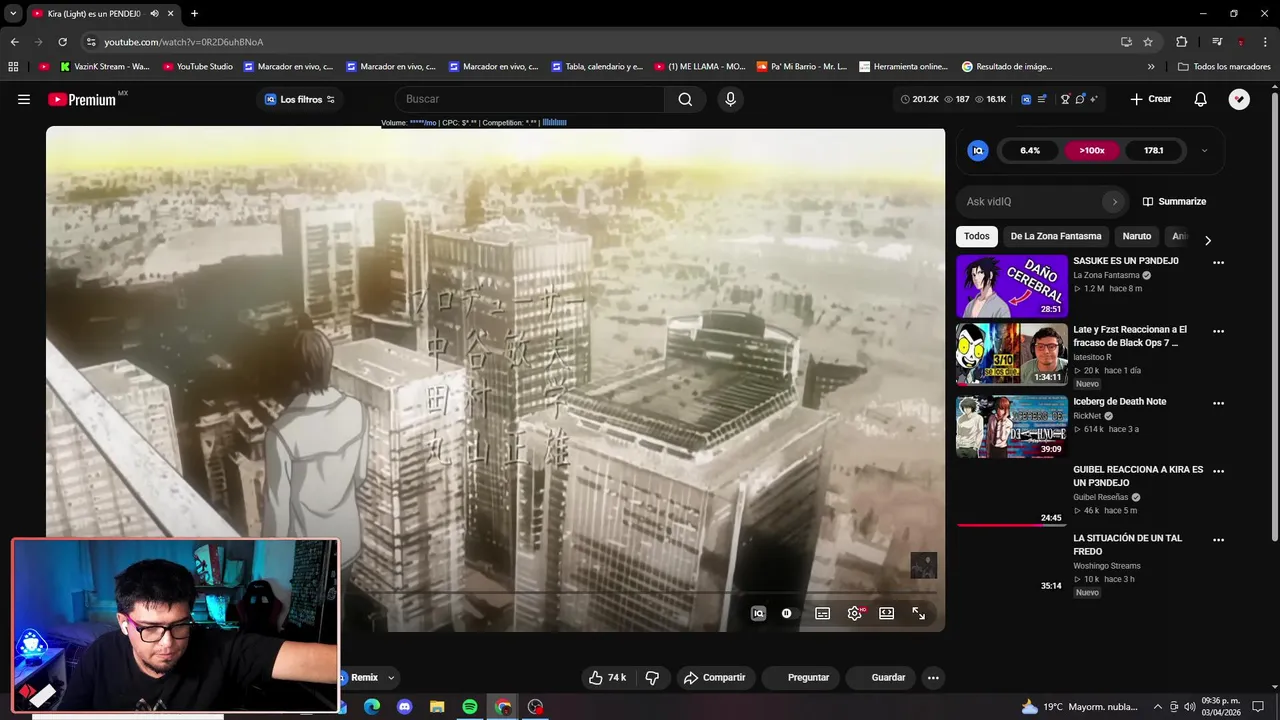This screenshot has width=1280, height=720.
Task: Open vidIQ Los filtros button
Action: (300, 99)
